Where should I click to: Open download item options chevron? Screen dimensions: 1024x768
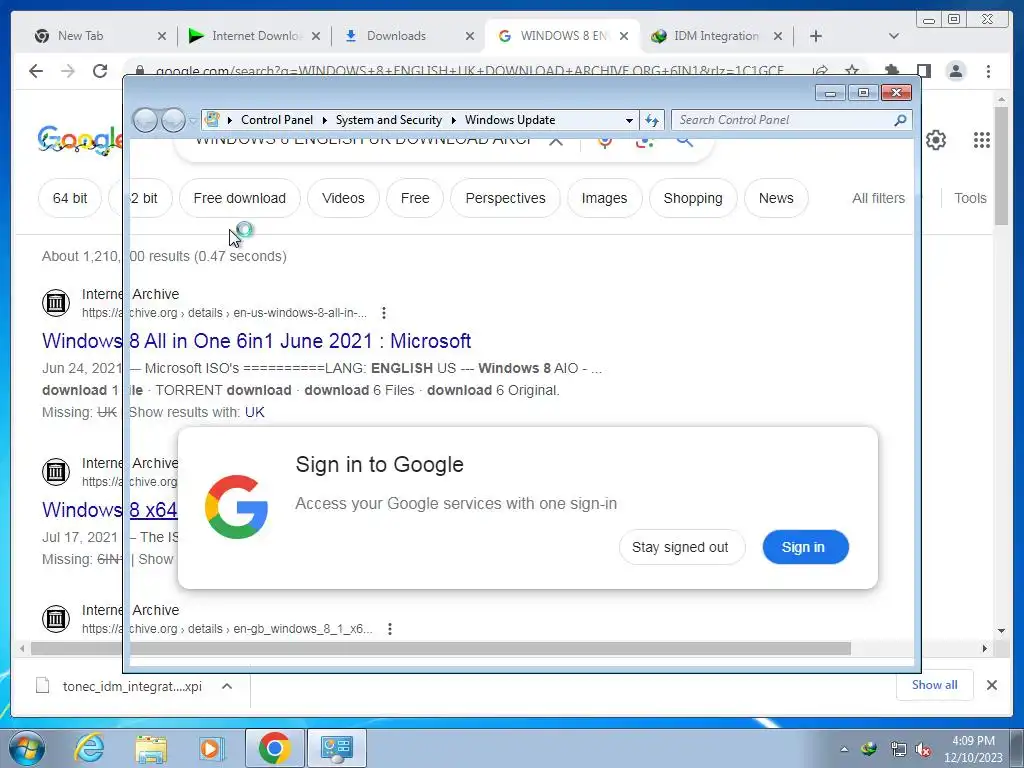[x=227, y=686]
